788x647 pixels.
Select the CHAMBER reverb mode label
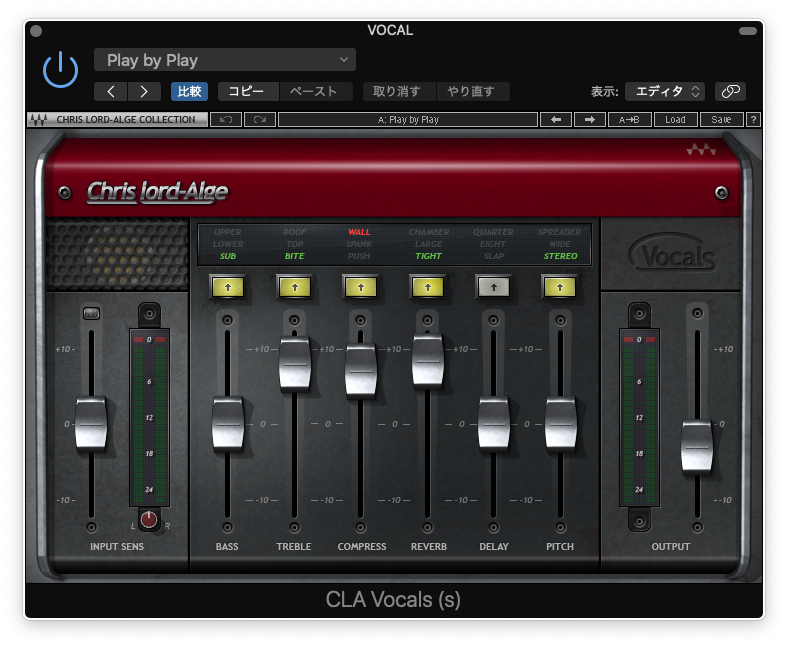pyautogui.click(x=429, y=232)
